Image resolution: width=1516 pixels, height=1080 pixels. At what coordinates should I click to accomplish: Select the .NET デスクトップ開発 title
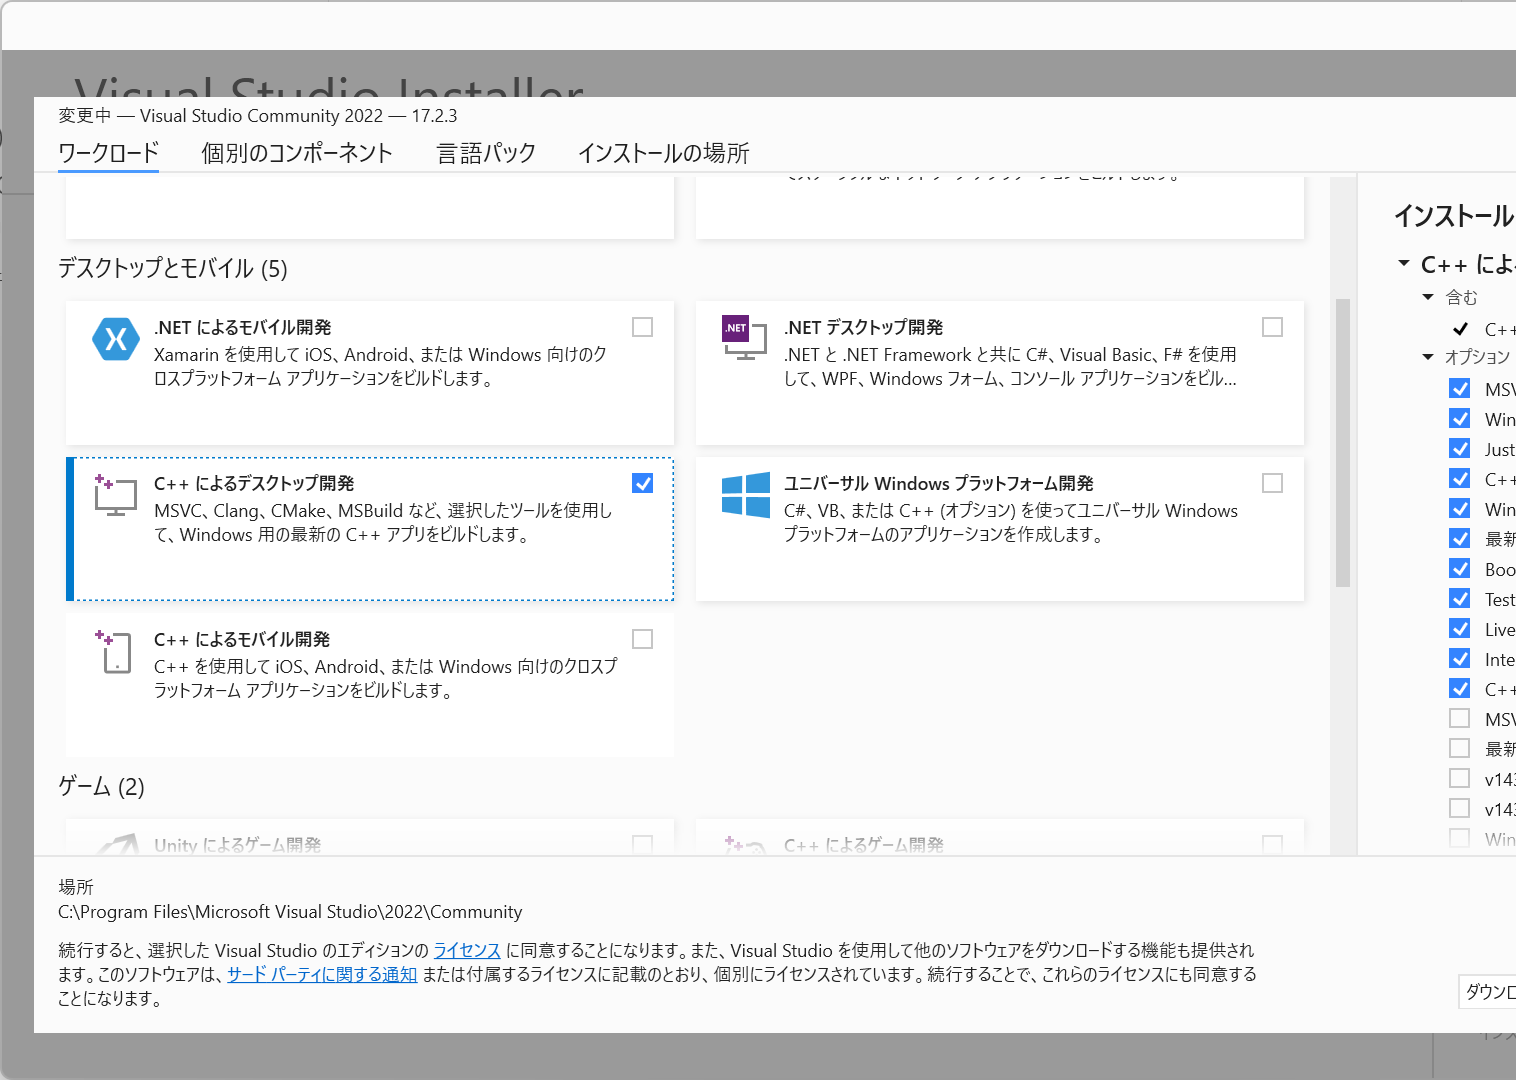[x=864, y=327]
